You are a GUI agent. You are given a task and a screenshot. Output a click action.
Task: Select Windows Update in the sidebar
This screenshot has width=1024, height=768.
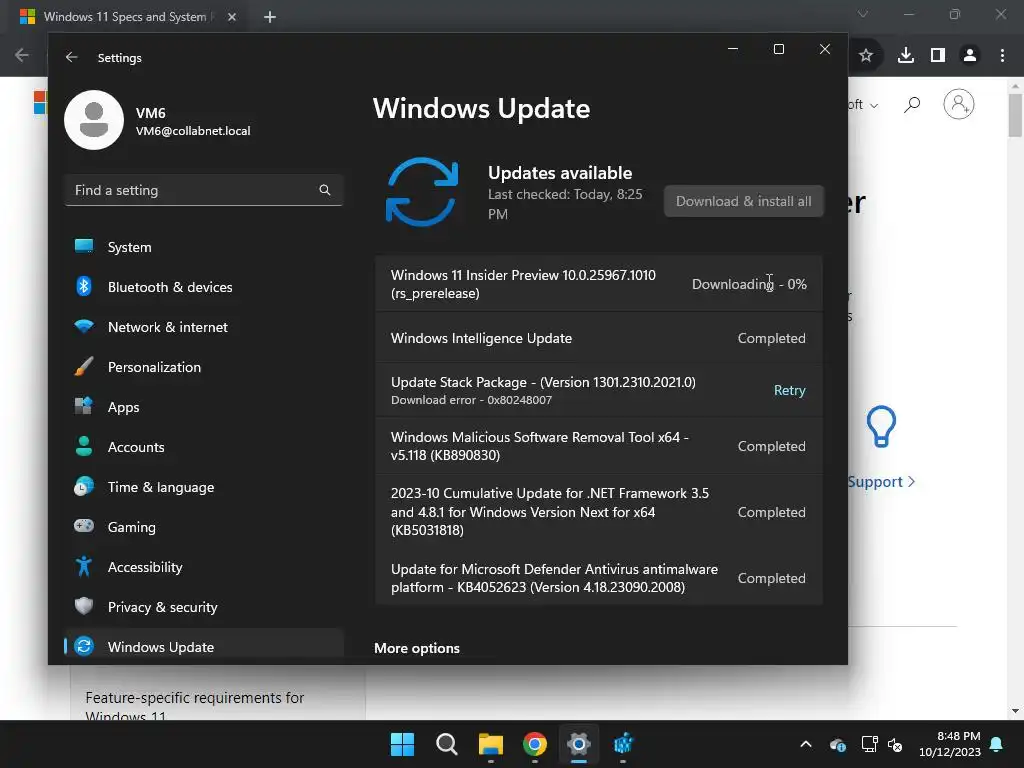pyautogui.click(x=204, y=647)
